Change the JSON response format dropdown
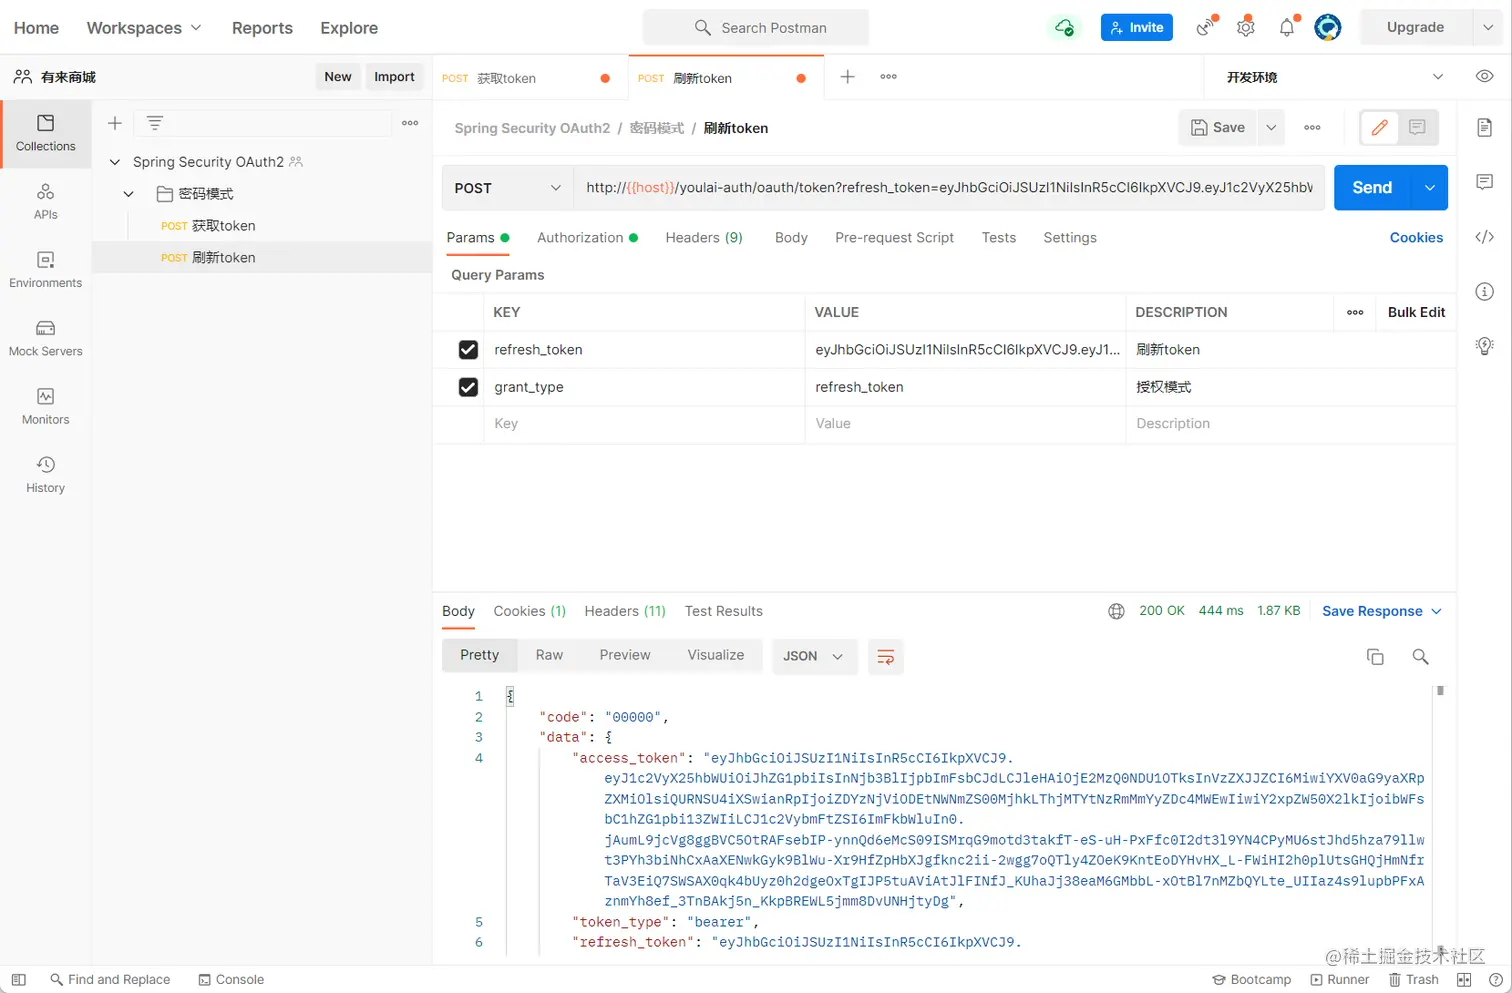 tap(814, 656)
